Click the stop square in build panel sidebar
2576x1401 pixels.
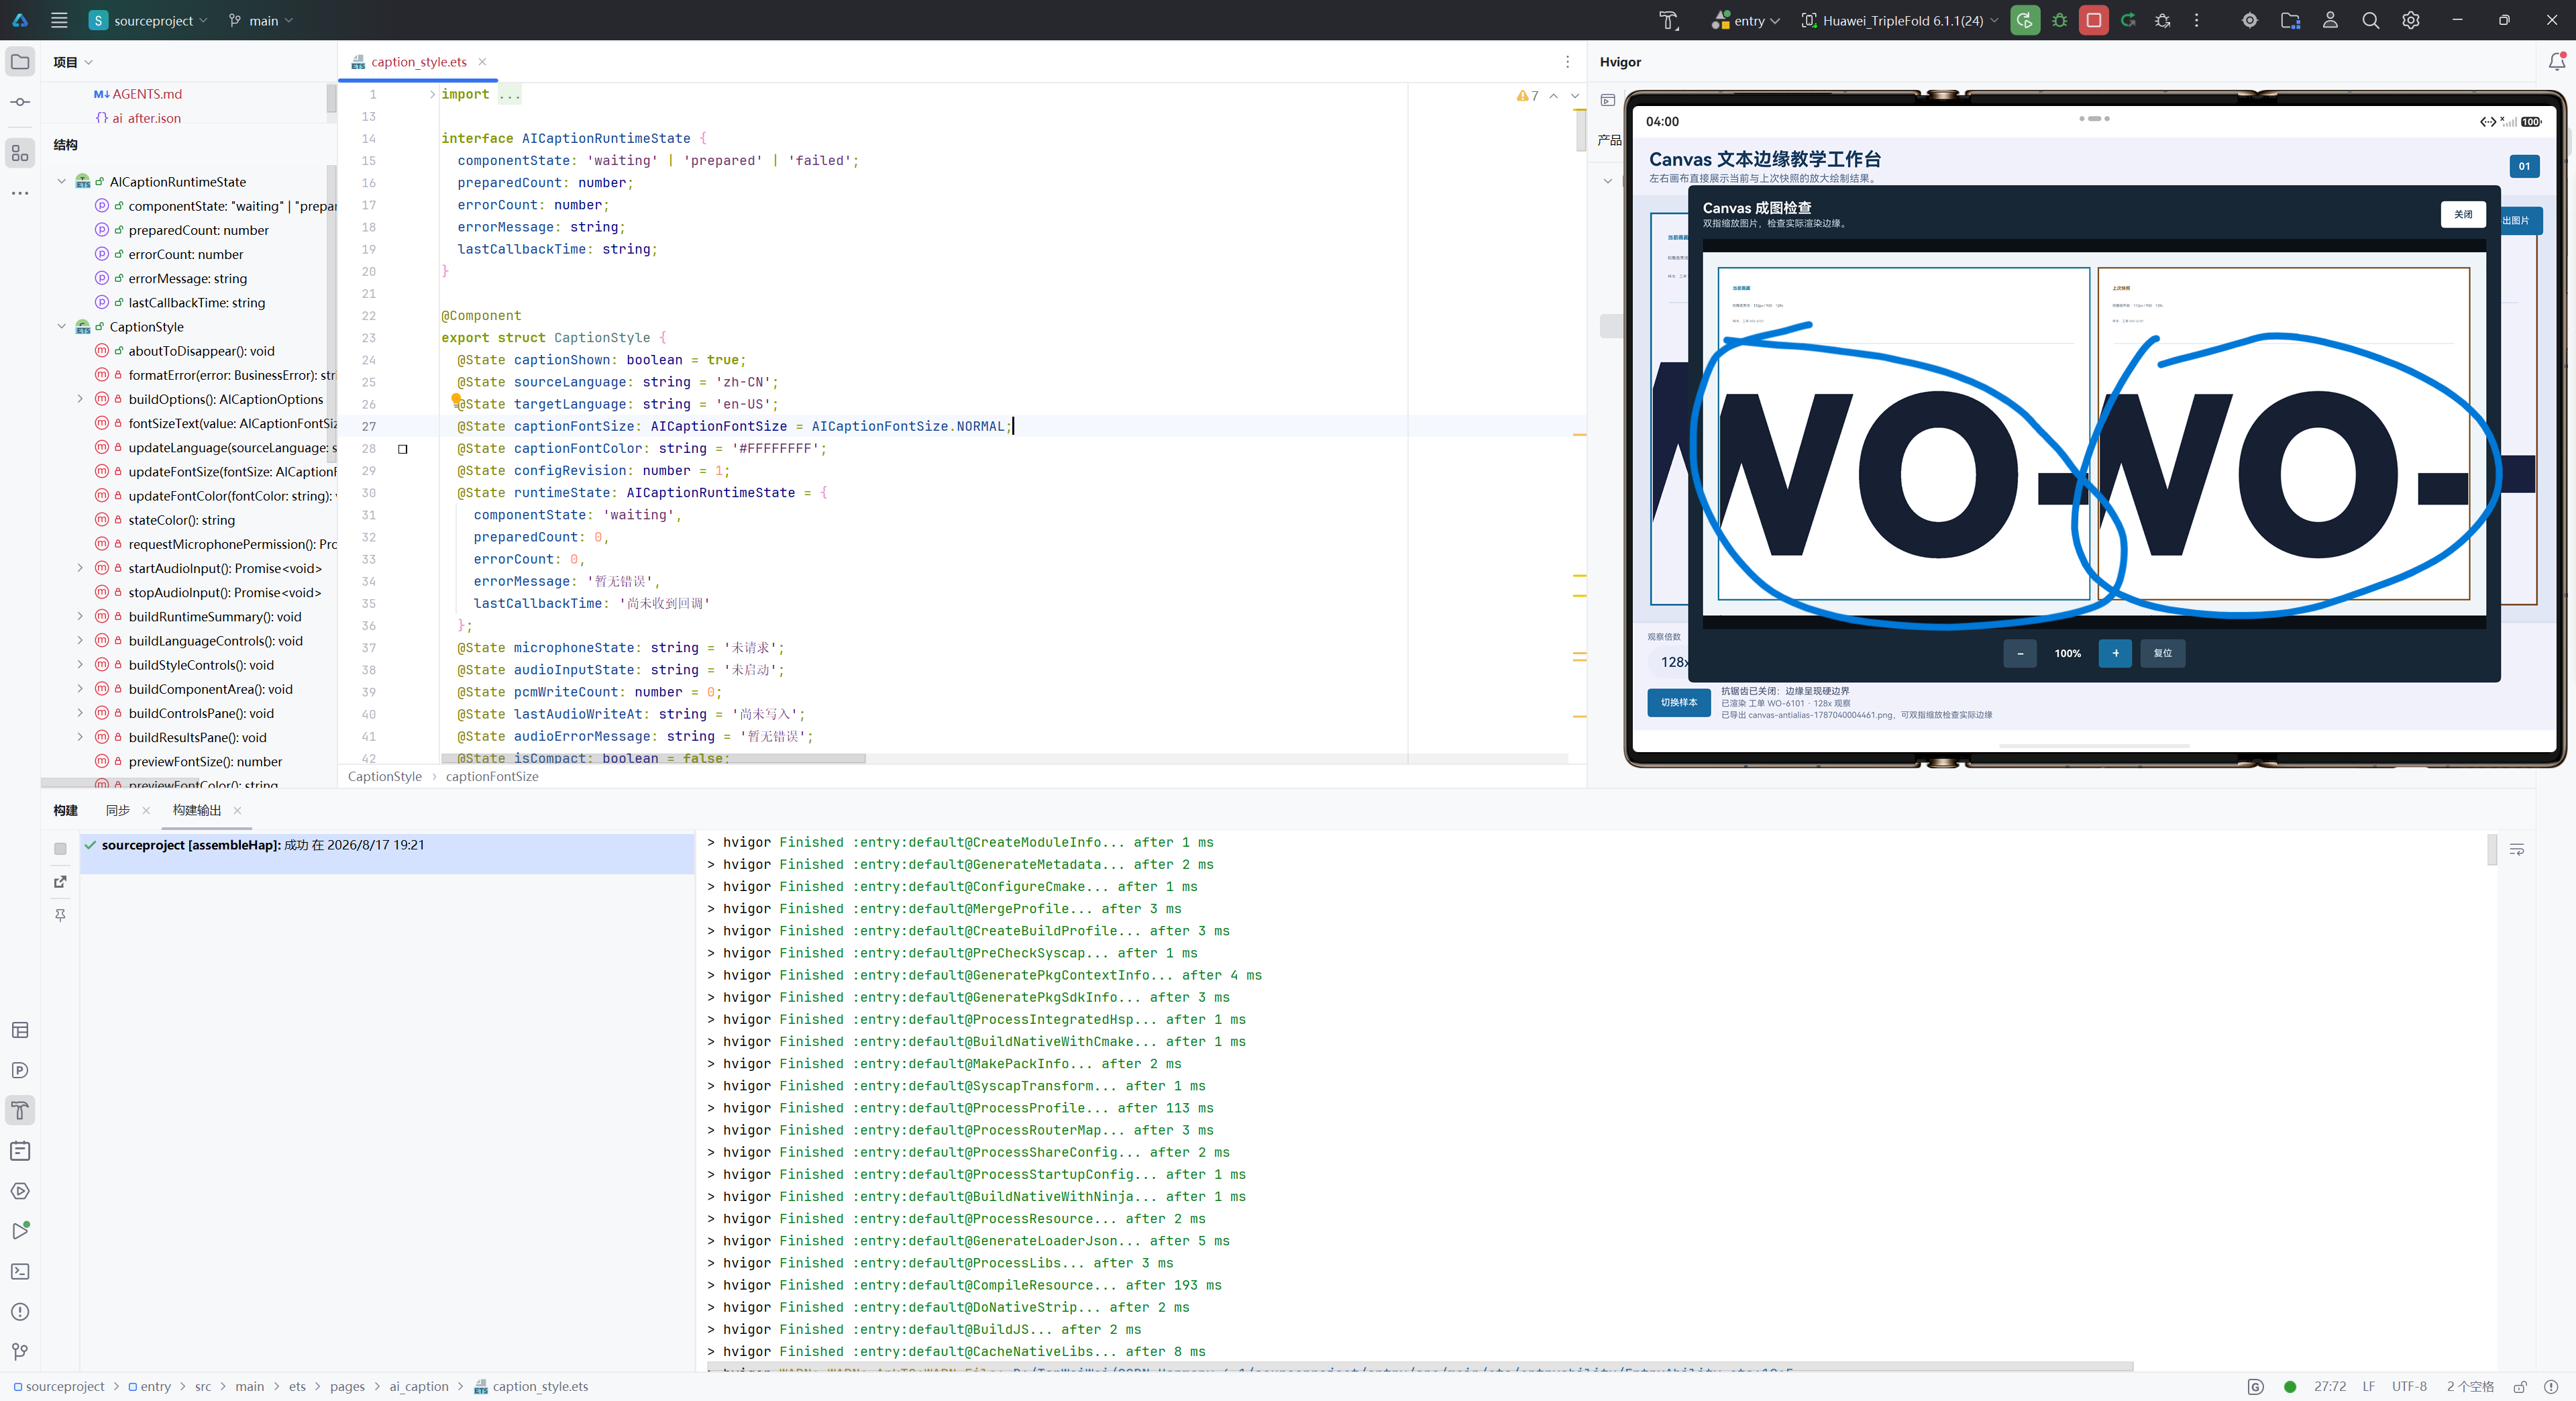tap(60, 849)
